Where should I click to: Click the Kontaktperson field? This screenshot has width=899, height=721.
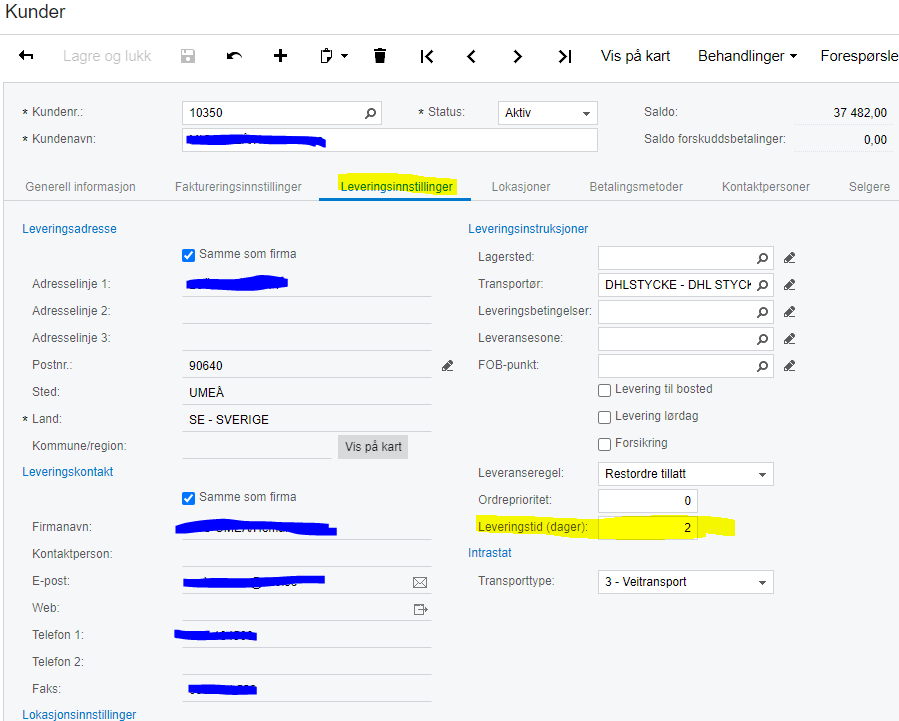click(307, 555)
